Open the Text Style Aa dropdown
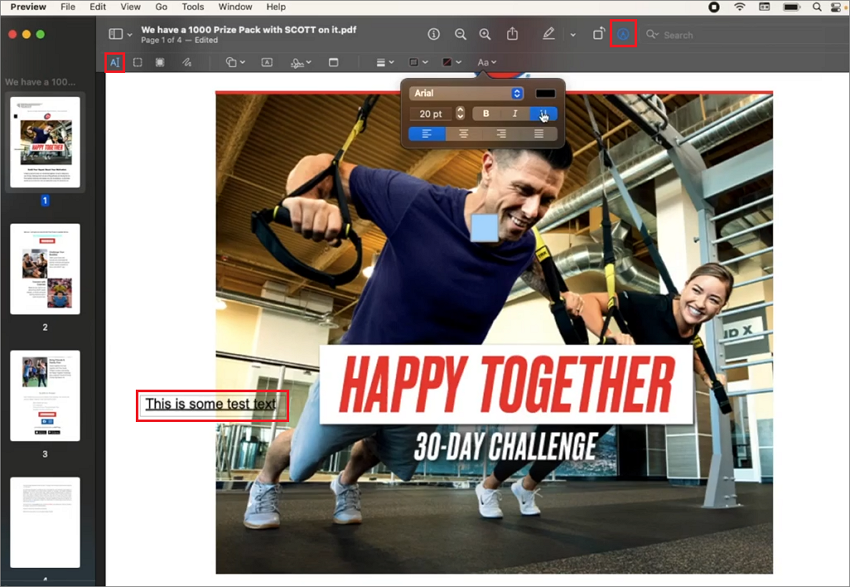This screenshot has height=587, width=850. (x=486, y=62)
